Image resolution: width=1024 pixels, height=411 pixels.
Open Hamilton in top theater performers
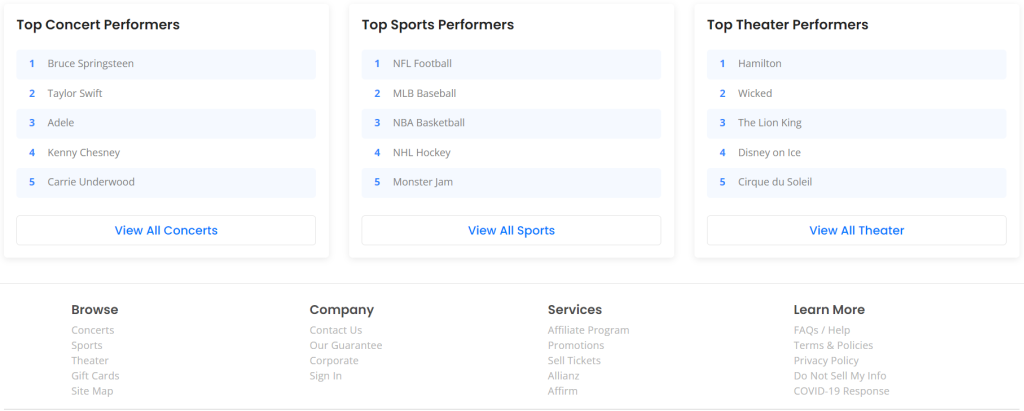click(759, 64)
